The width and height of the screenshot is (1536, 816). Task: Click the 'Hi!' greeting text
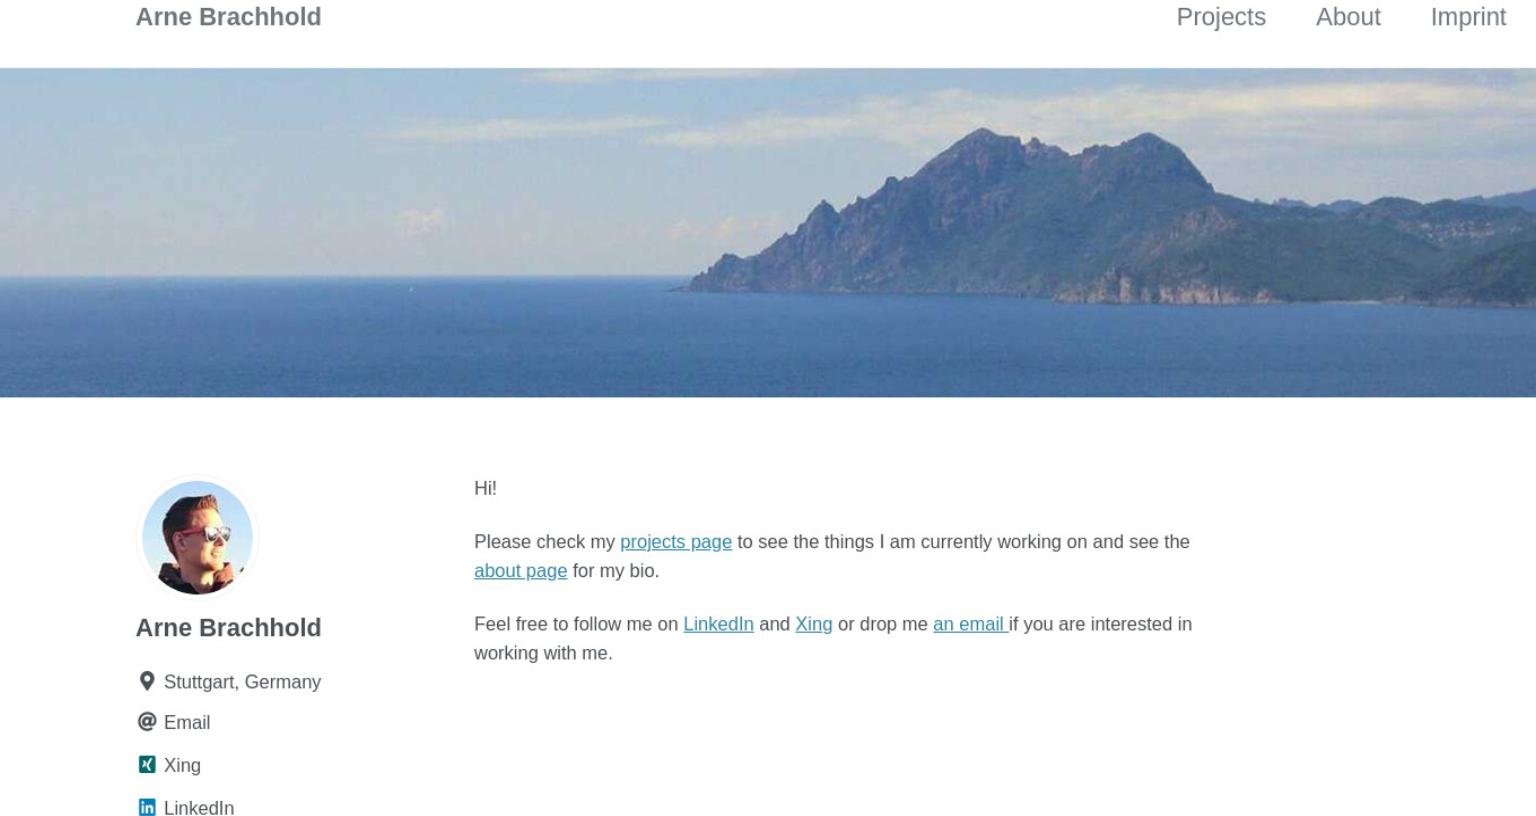(485, 488)
